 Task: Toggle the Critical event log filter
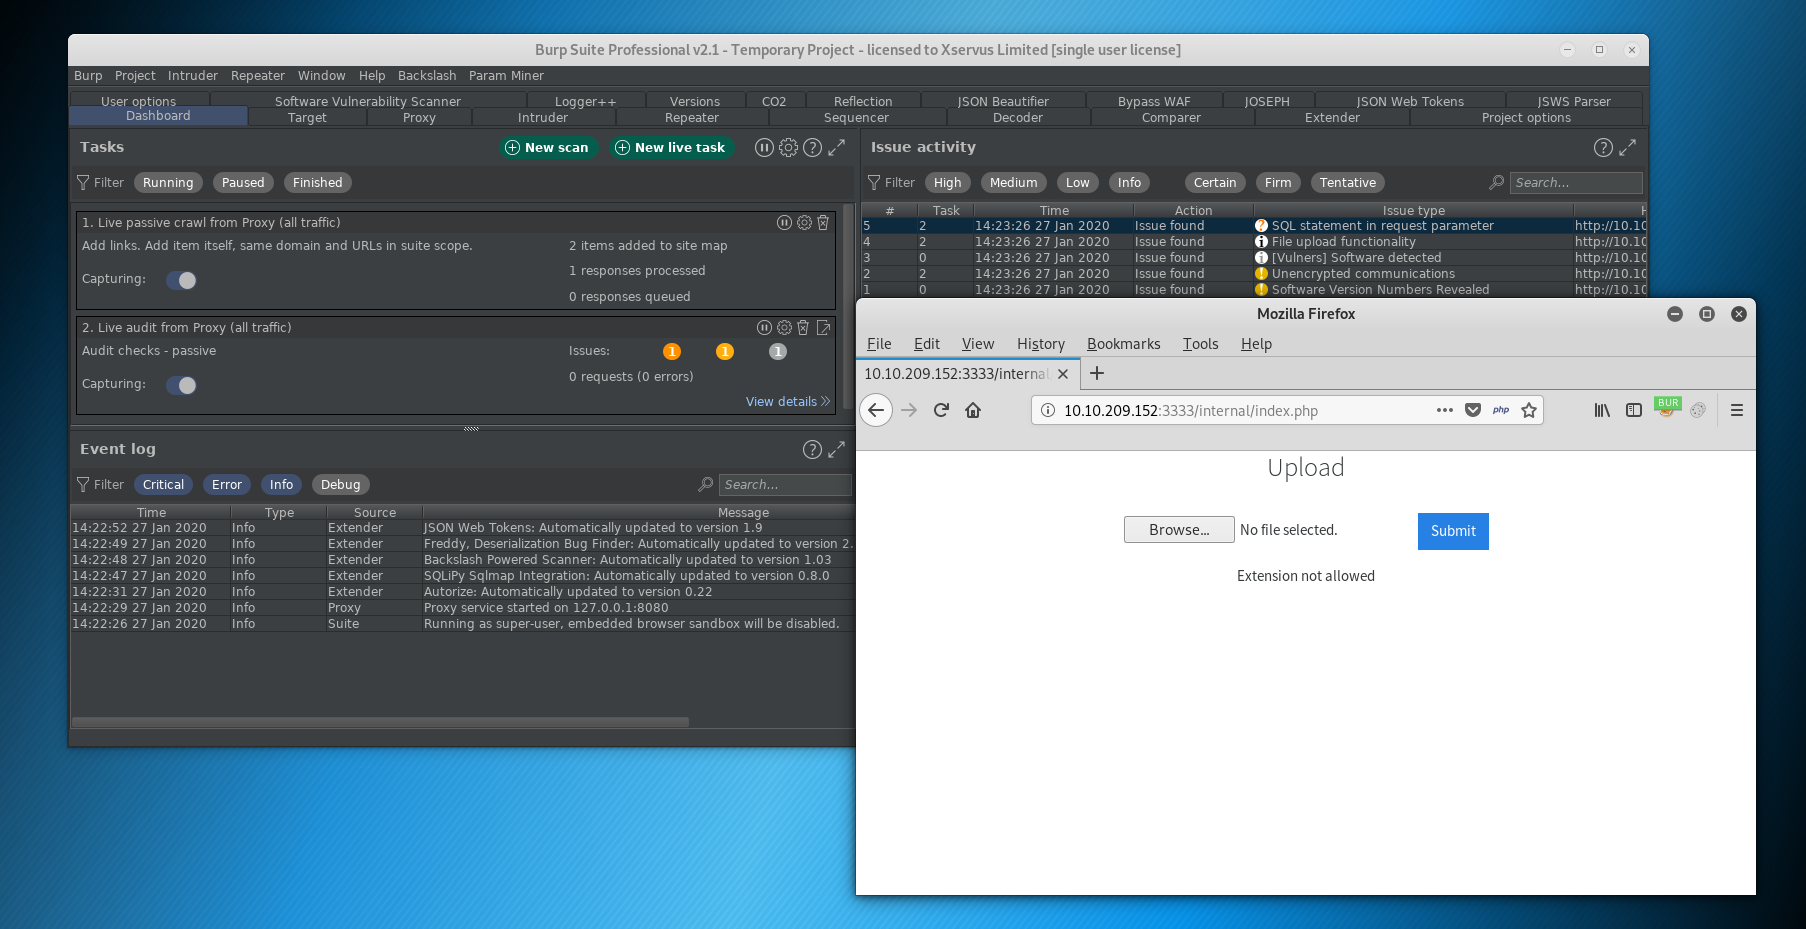[x=163, y=484]
